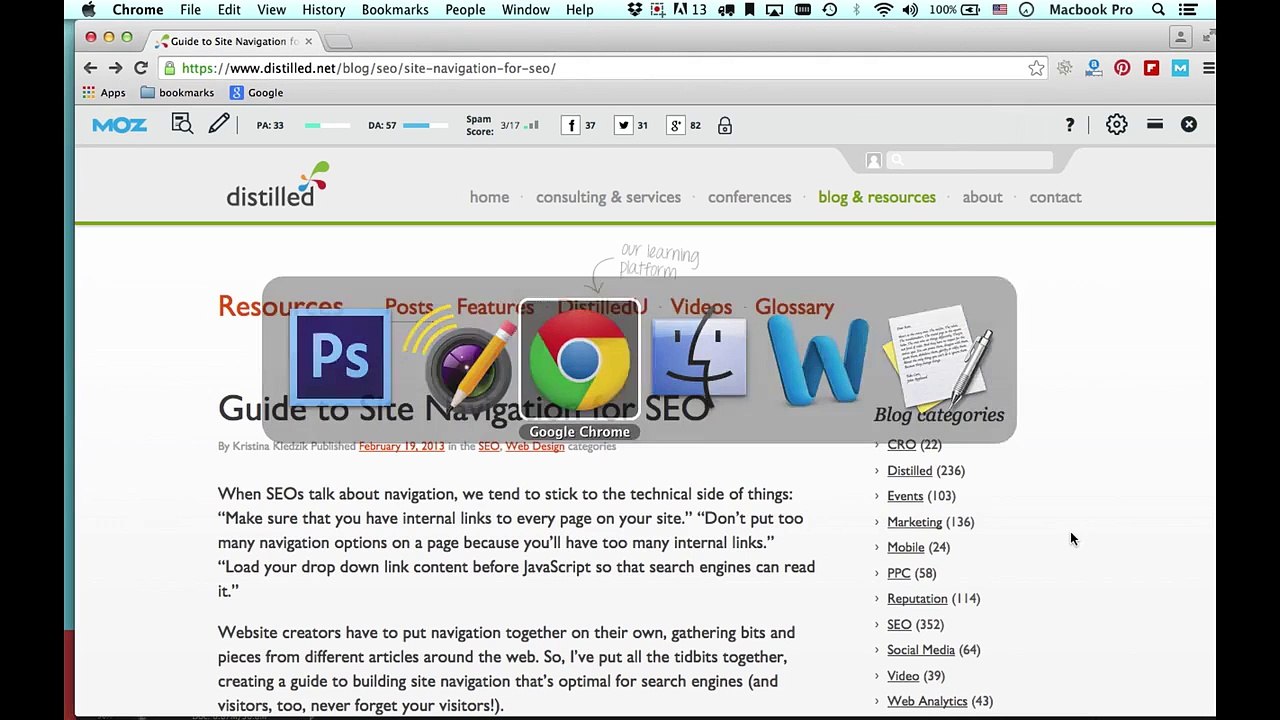Select Guide to Site Navigation tab
Viewport: 1280px width, 720px height.
click(234, 41)
